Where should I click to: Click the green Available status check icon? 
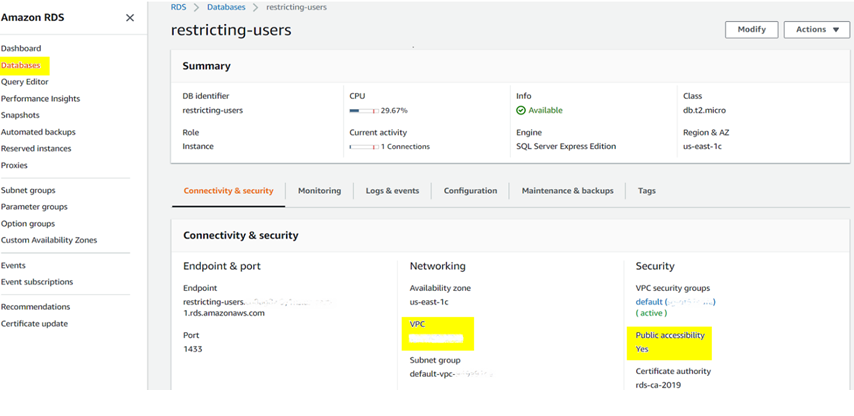point(521,110)
